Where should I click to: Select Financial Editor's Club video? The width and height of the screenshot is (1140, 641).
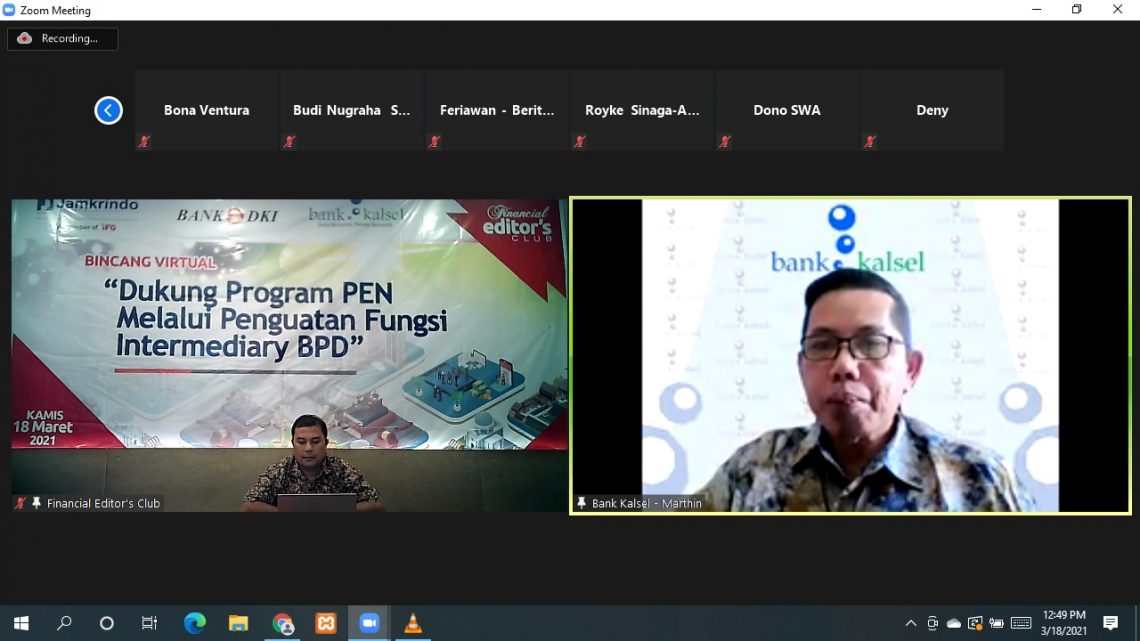click(x=289, y=355)
